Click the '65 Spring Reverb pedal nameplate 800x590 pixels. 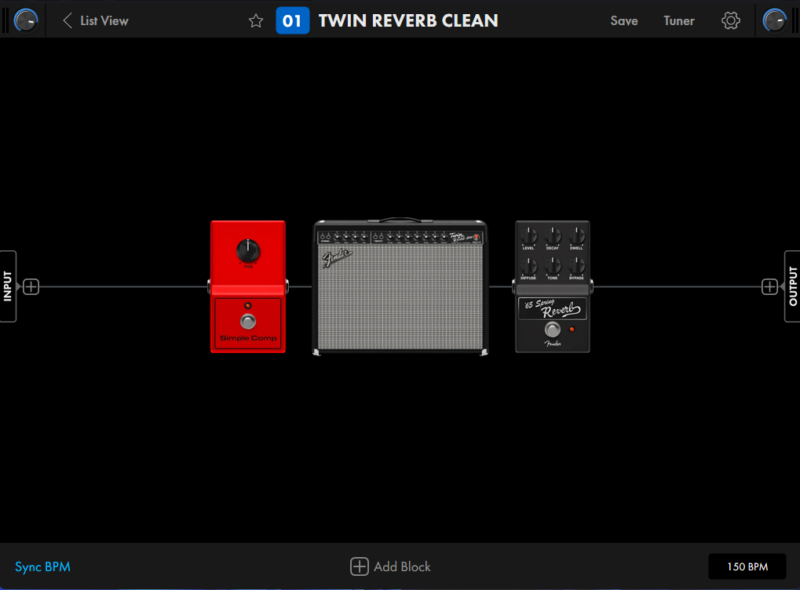(x=552, y=309)
